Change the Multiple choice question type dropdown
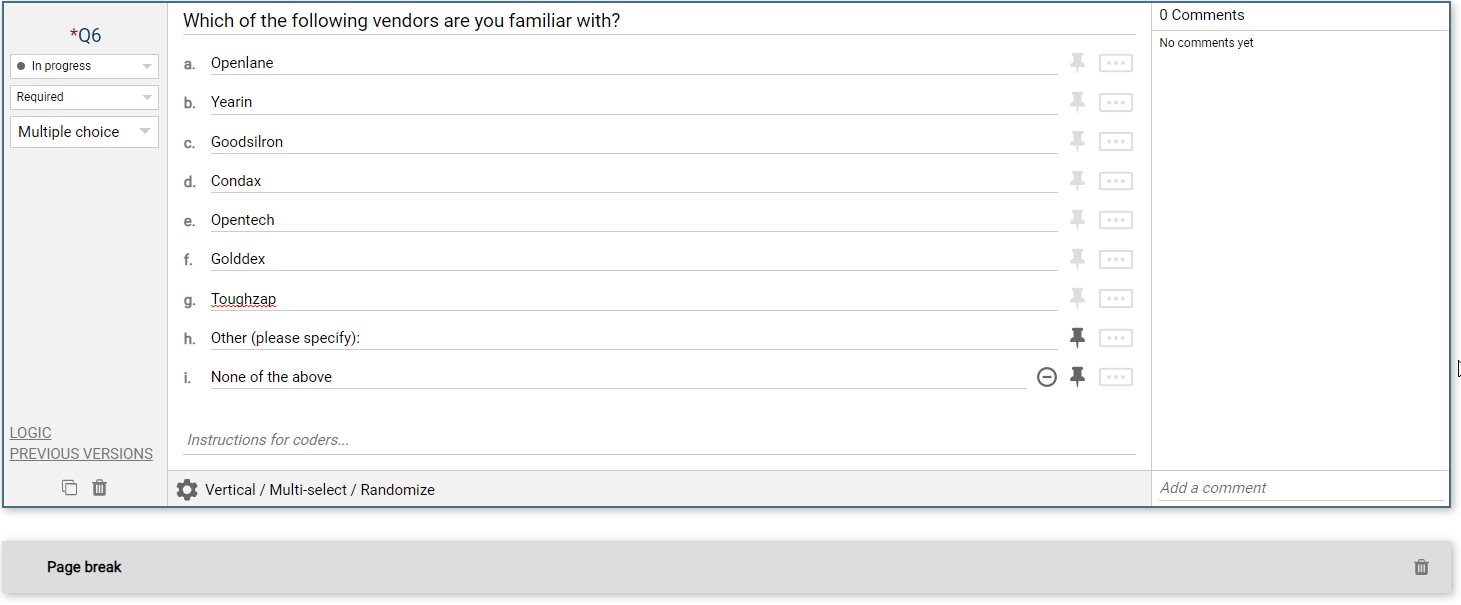Screen dimensions: 1461x605 click(x=84, y=132)
